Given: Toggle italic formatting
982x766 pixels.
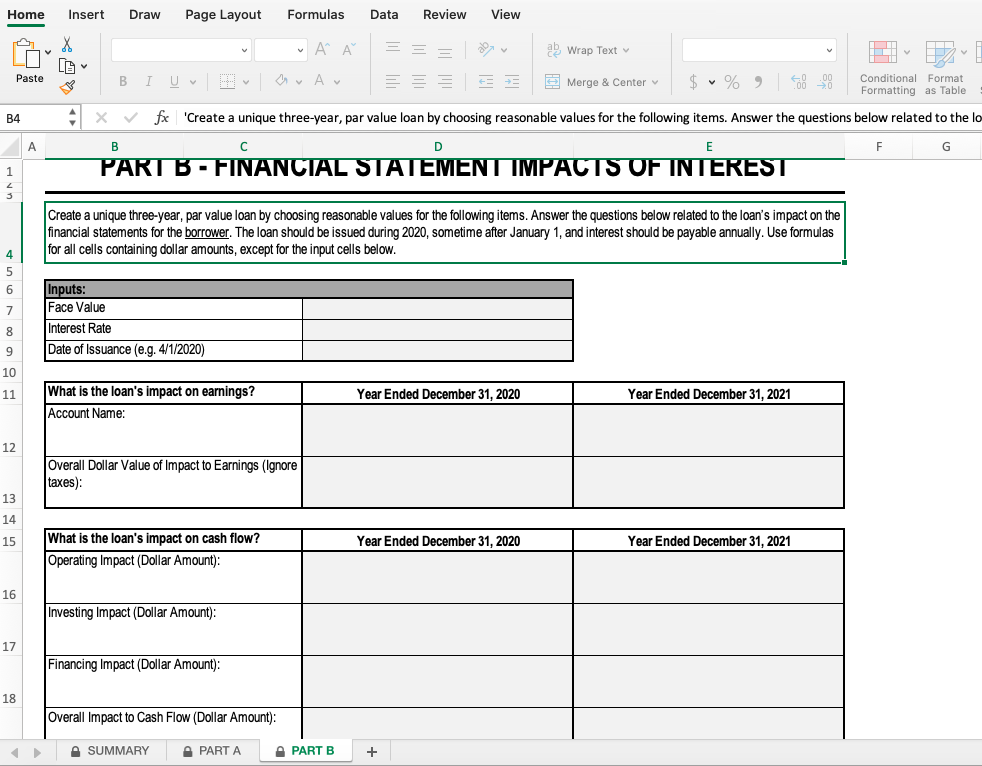Looking at the screenshot, I should click(149, 81).
